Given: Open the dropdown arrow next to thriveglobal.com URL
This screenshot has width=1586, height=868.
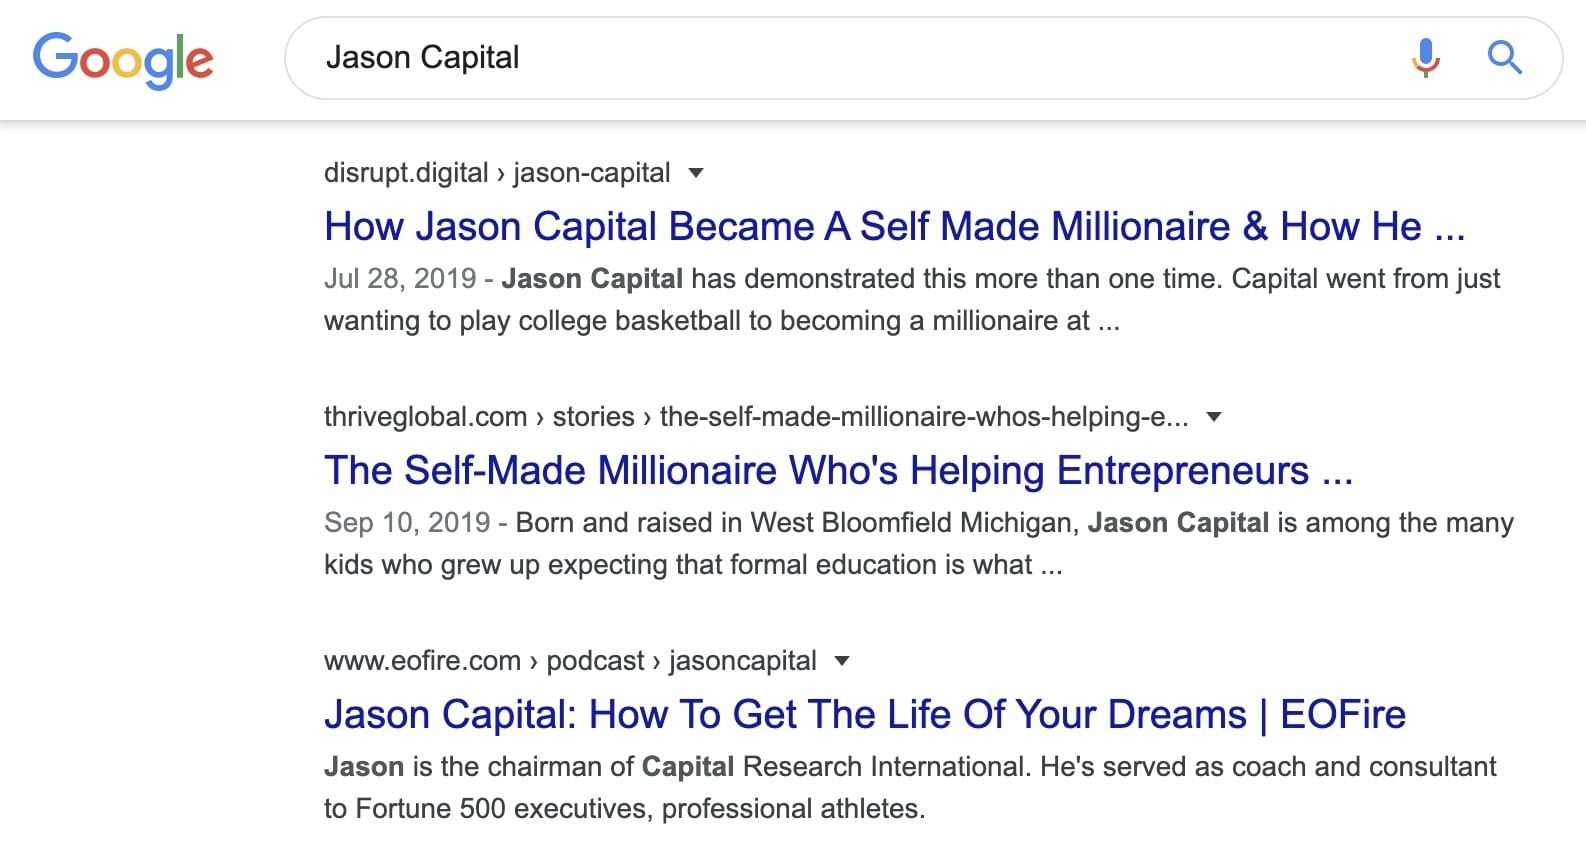Looking at the screenshot, I should [x=1214, y=417].
